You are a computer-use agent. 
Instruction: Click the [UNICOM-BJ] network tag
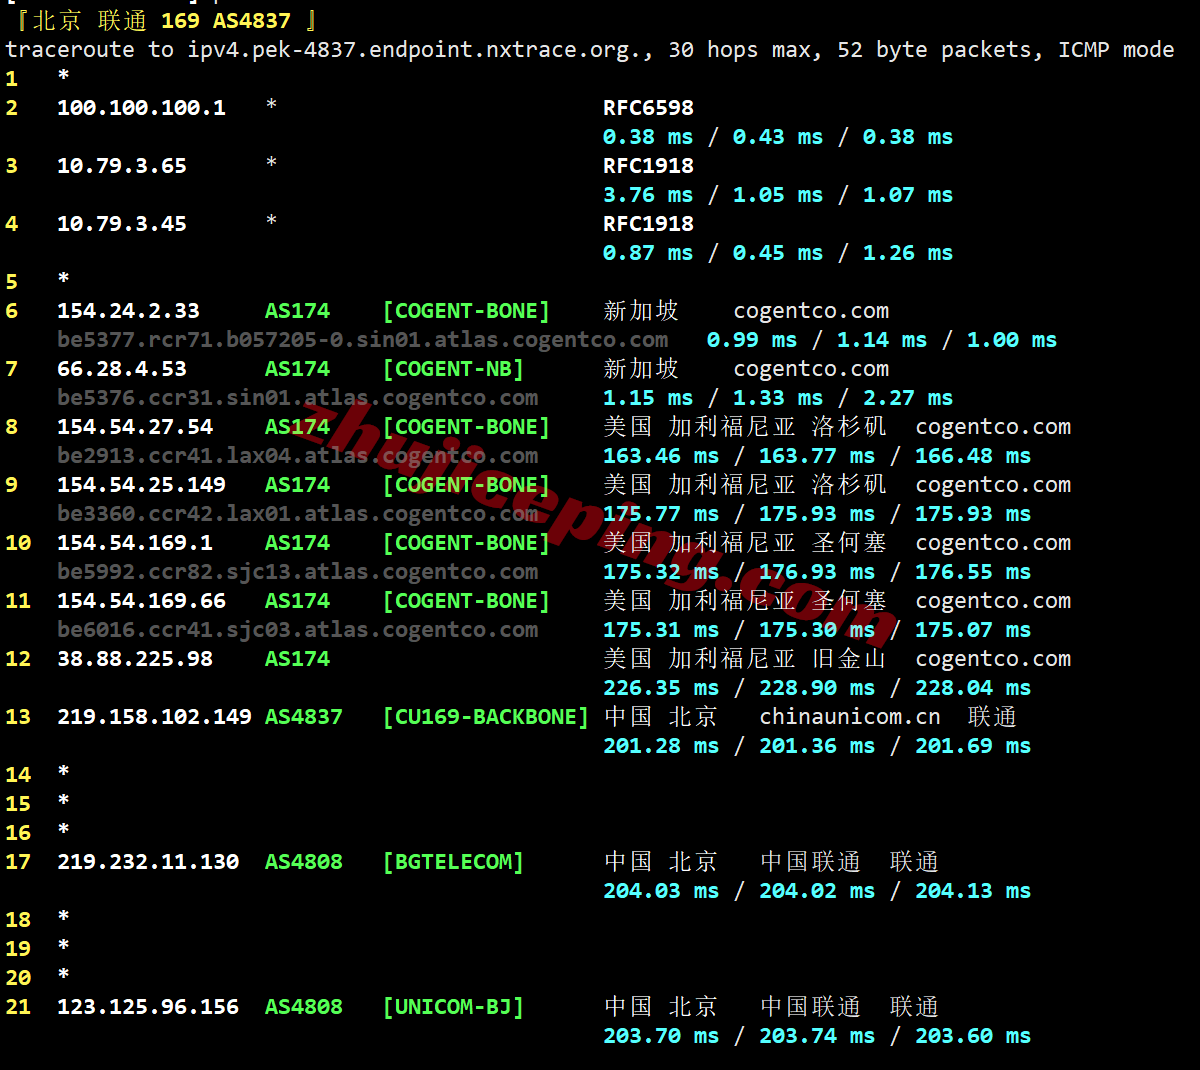(453, 1007)
